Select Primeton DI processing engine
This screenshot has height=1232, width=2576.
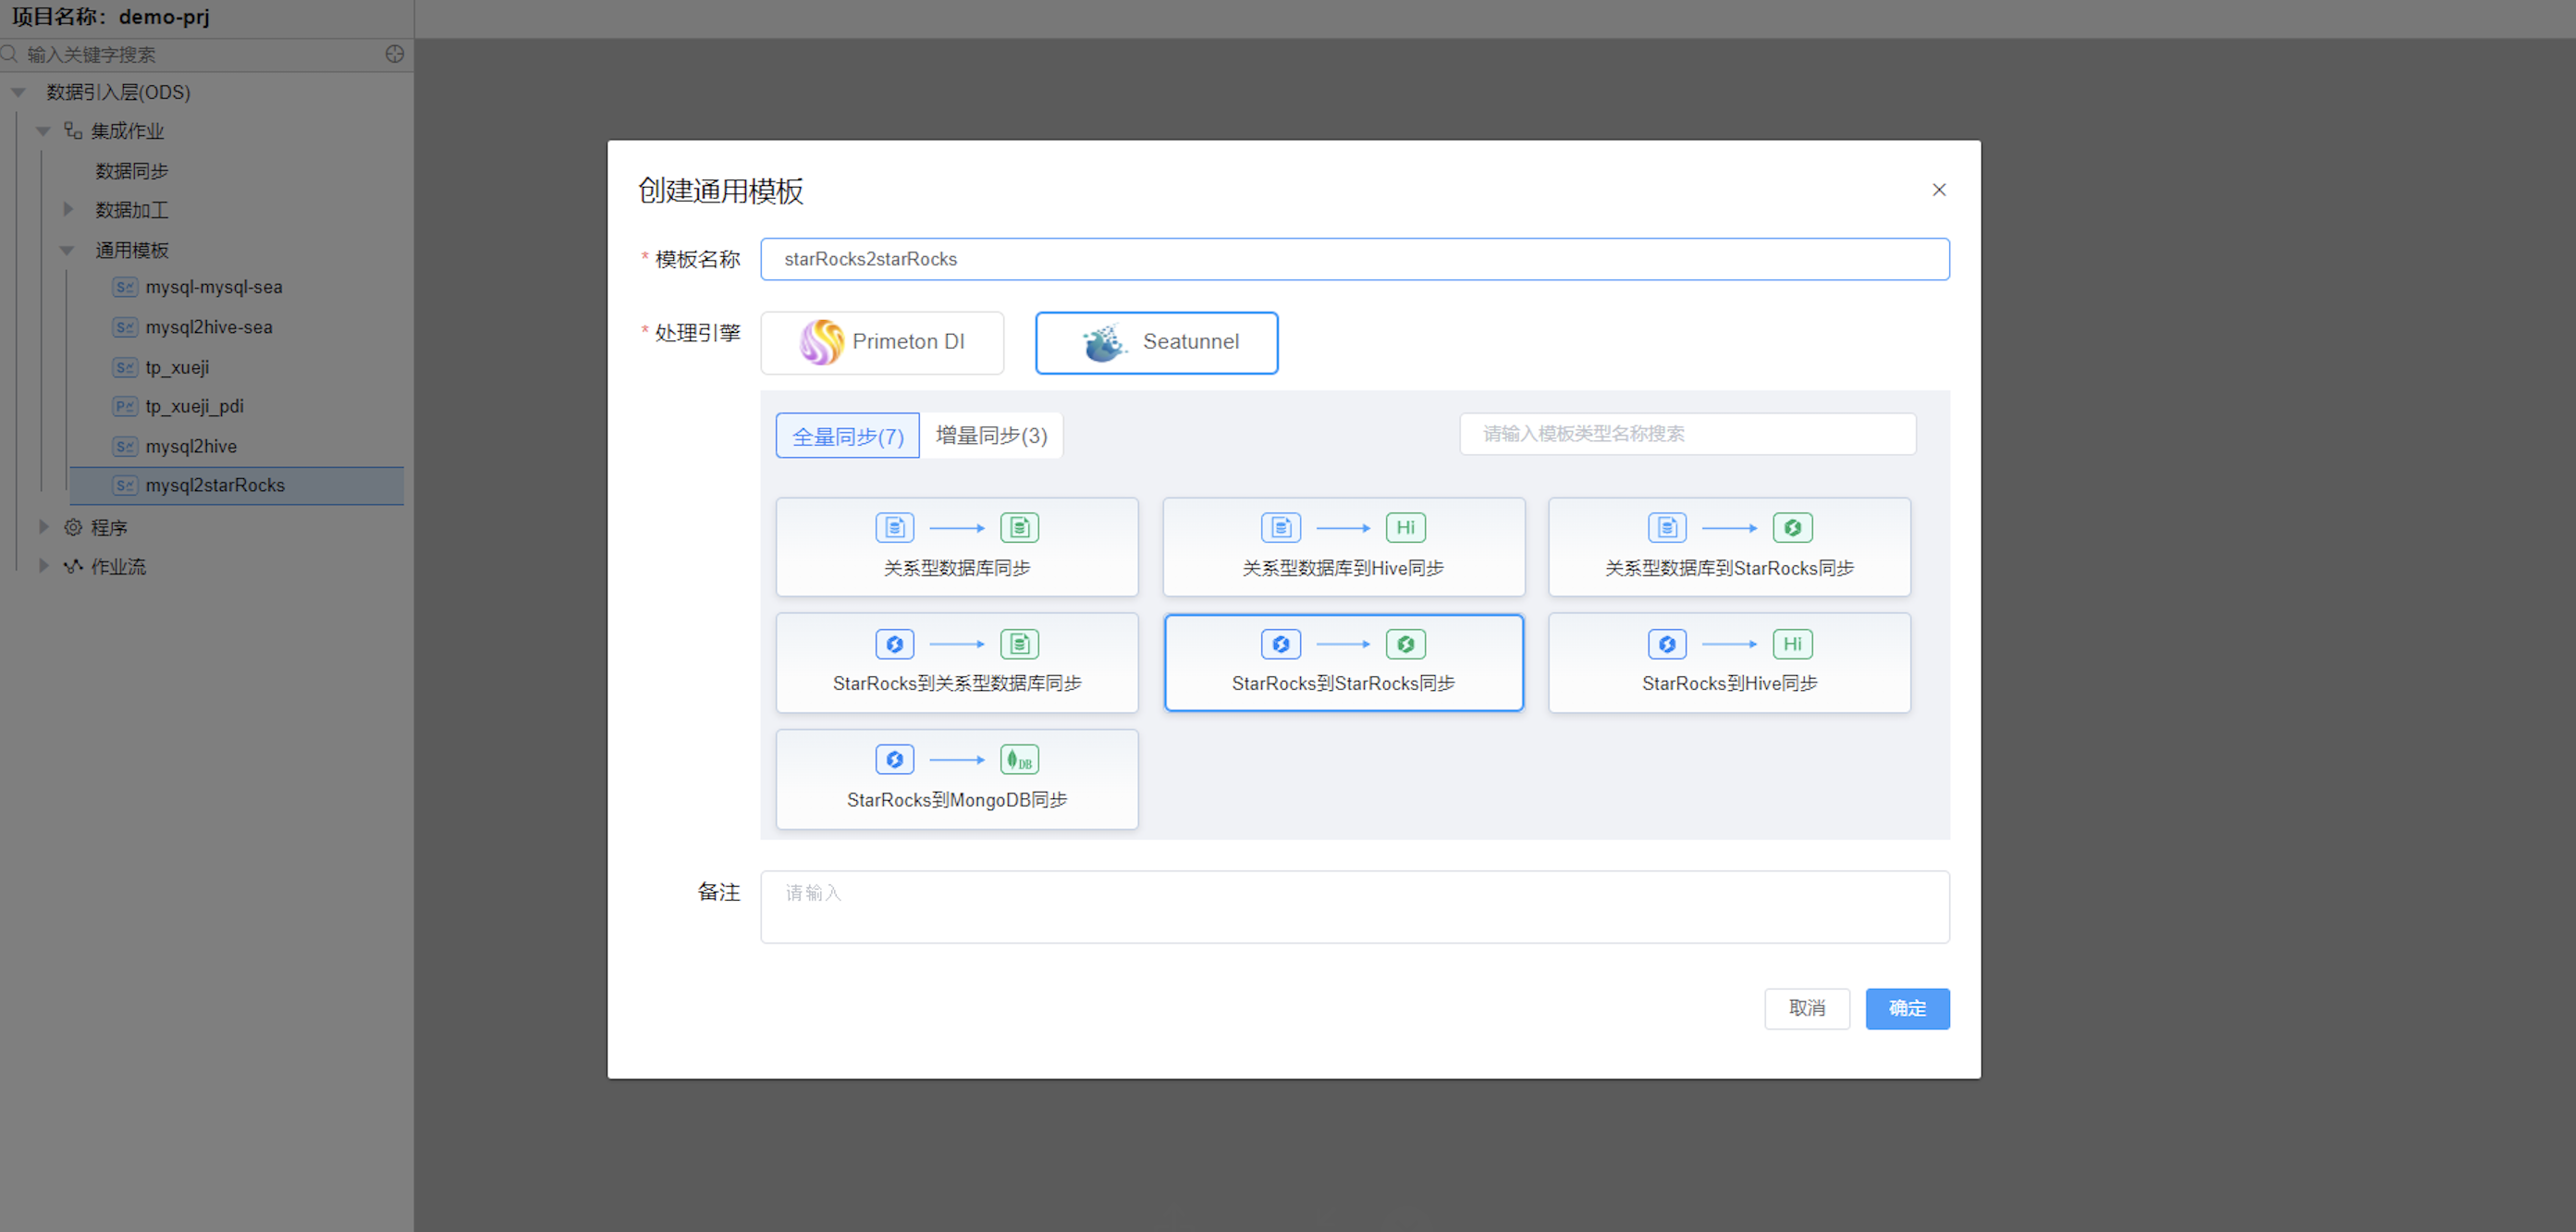click(x=882, y=342)
